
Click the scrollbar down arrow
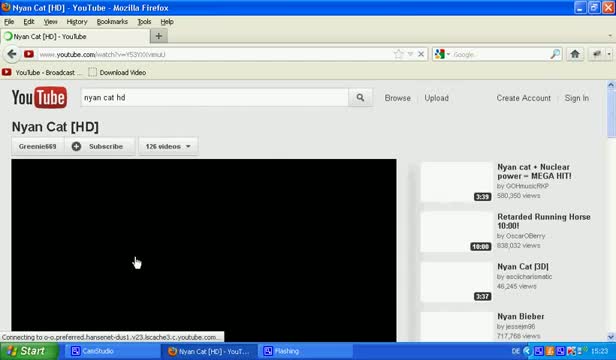pyautogui.click(x=611, y=337)
